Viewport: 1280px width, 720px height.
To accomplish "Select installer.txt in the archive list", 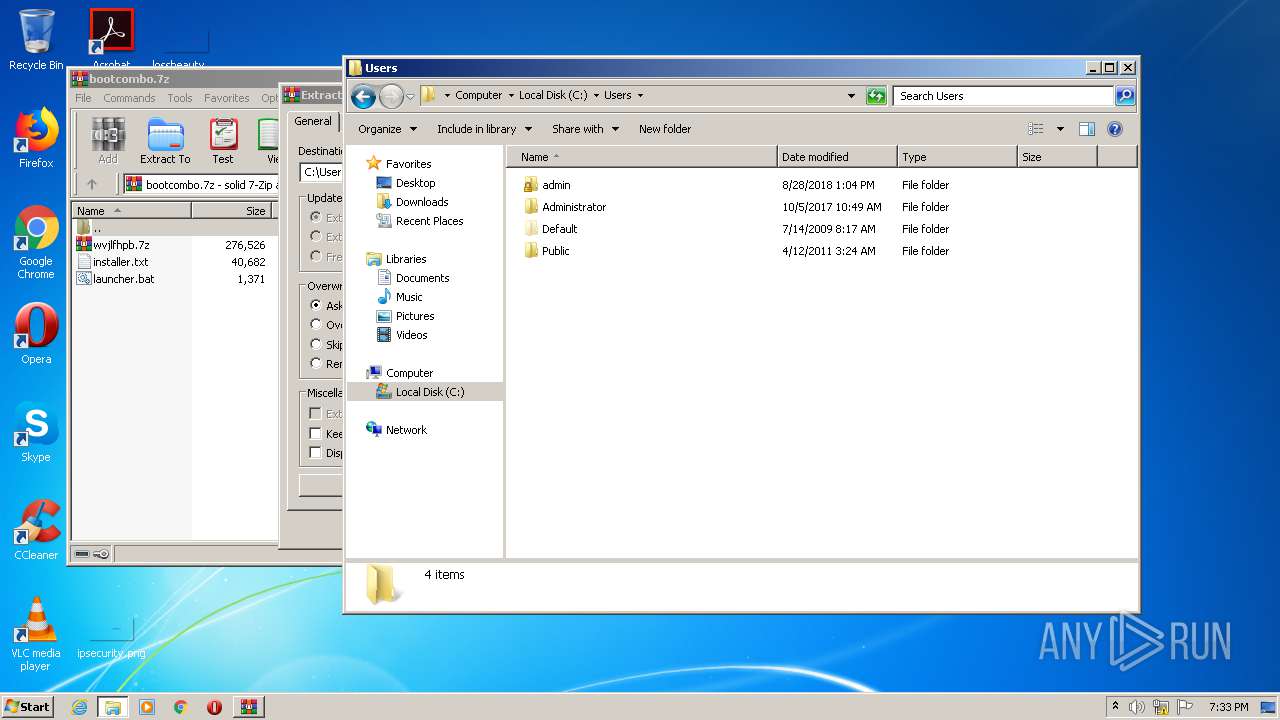I will pos(120,262).
